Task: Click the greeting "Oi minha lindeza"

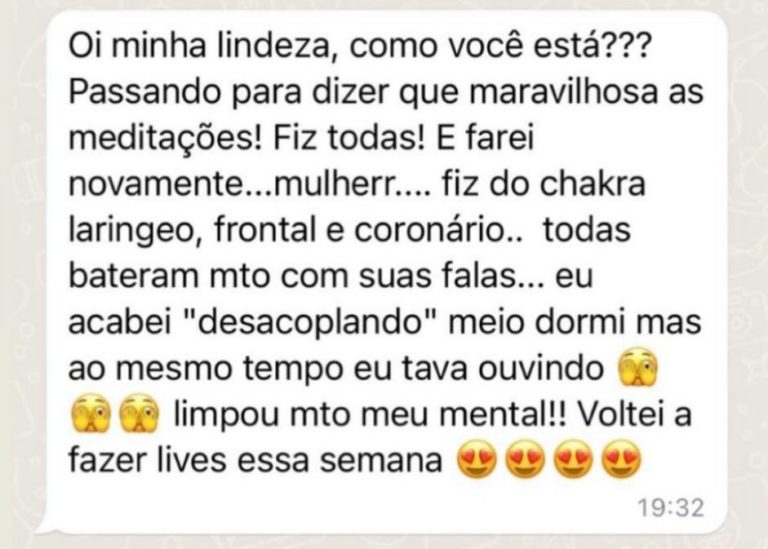Action: [202, 46]
